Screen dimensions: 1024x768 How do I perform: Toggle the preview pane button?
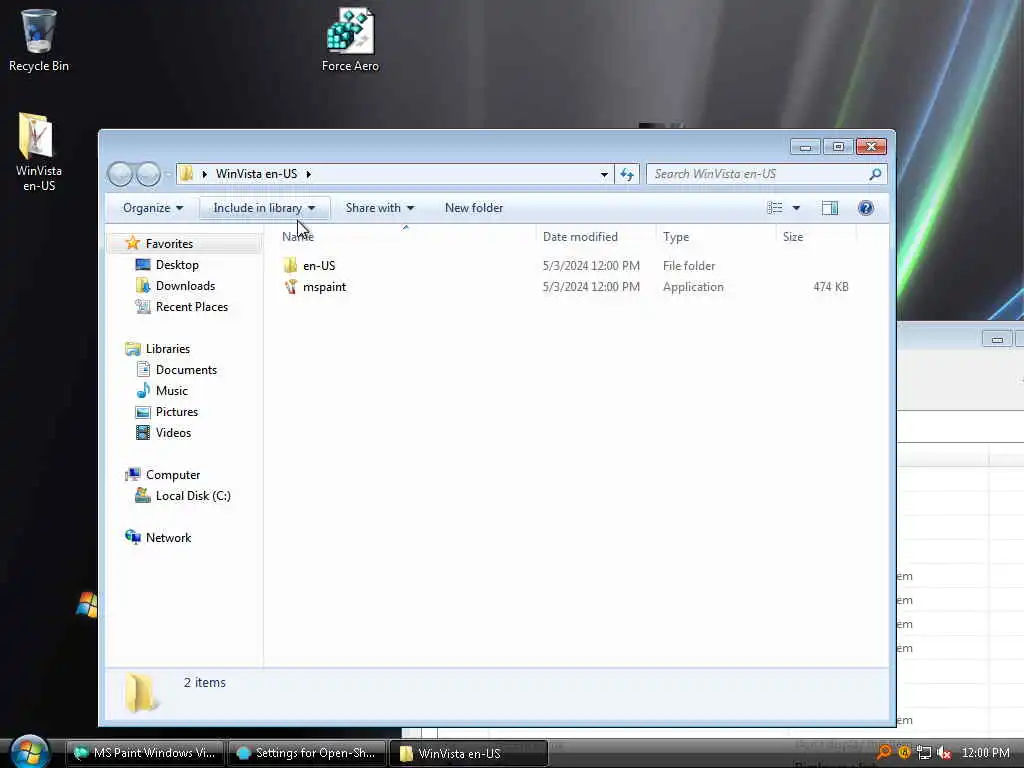pos(829,208)
